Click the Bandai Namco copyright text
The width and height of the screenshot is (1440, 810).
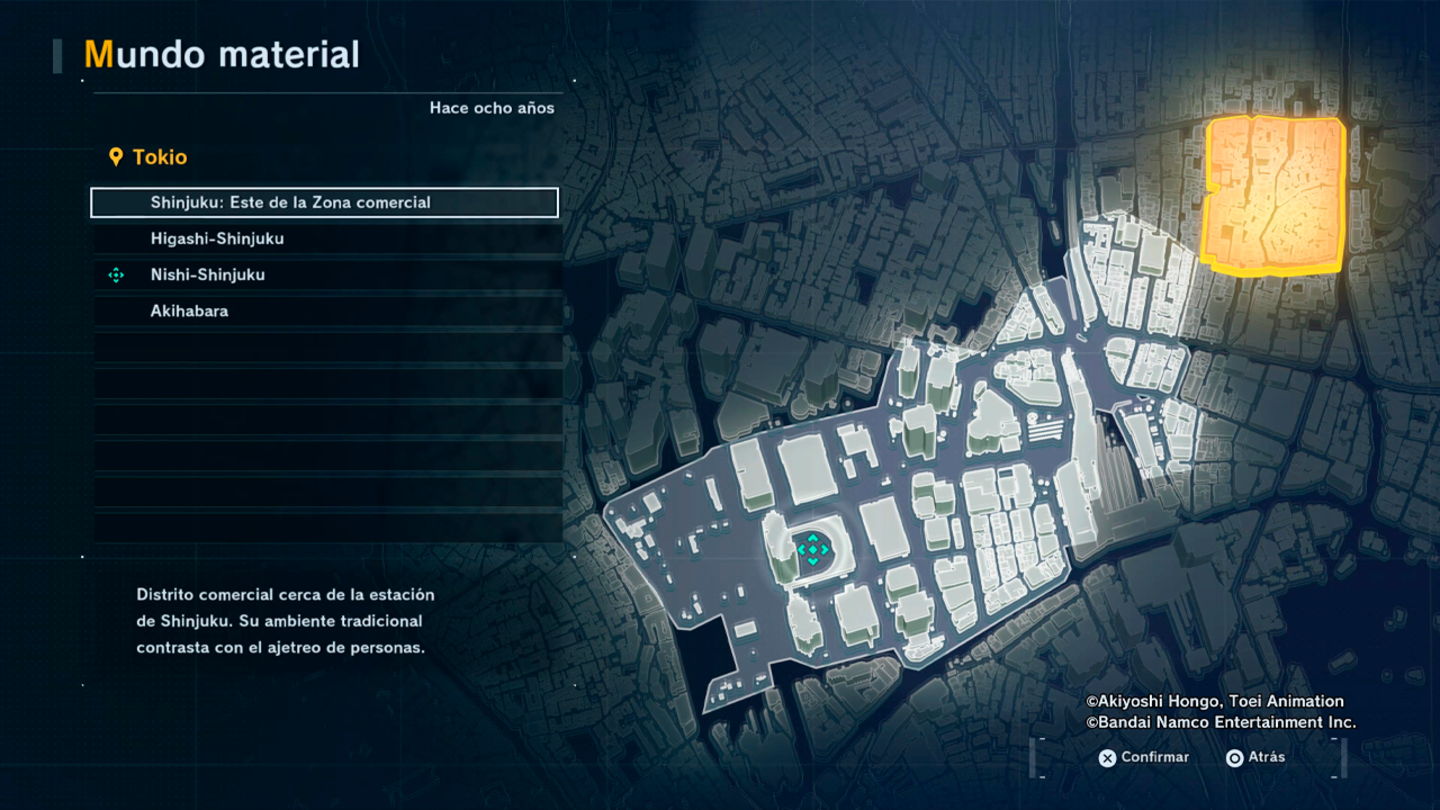coord(1221,722)
